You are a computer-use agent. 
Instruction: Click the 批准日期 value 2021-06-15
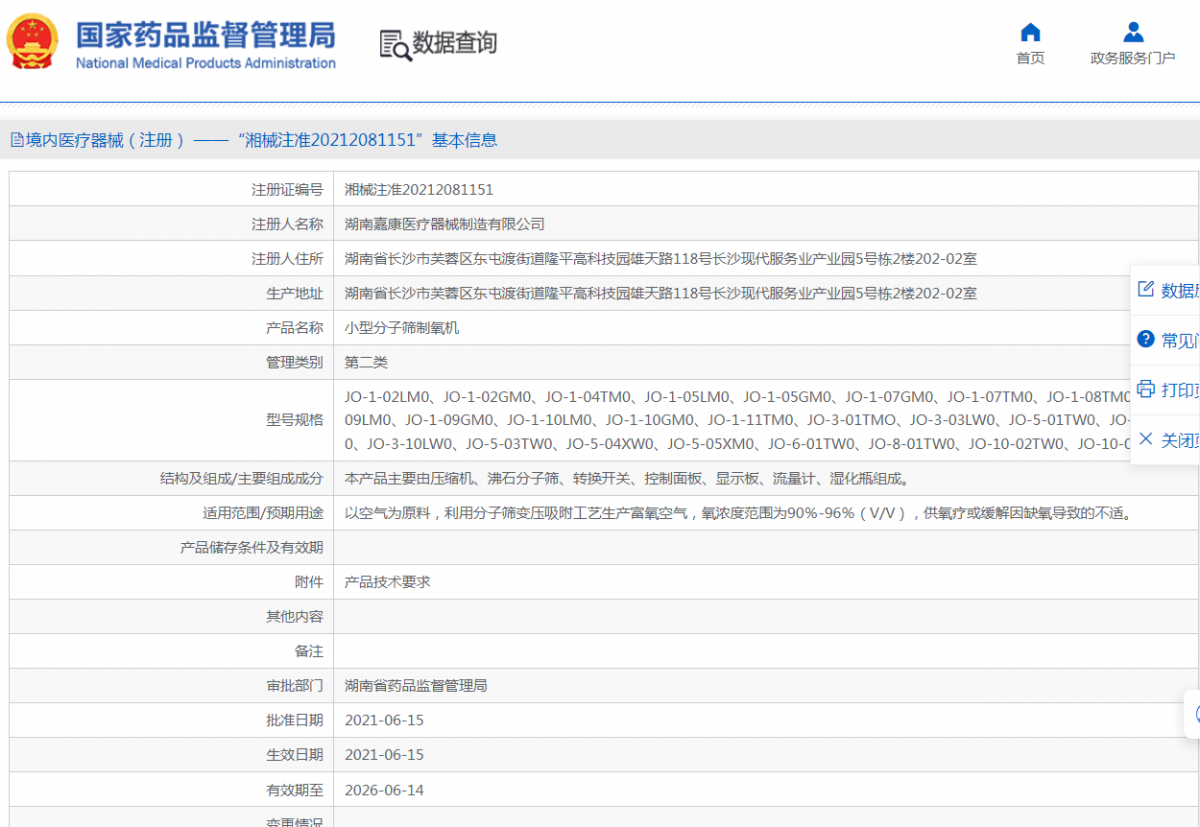click(384, 720)
